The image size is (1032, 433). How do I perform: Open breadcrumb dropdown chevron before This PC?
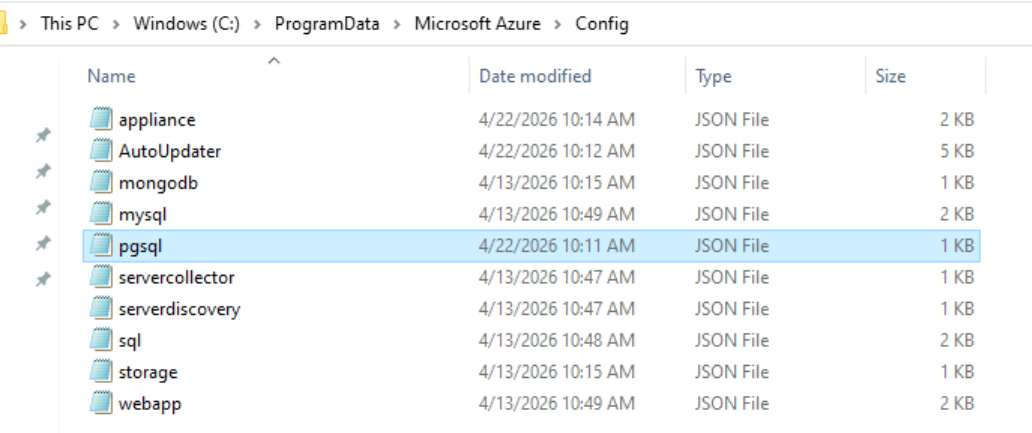click(24, 24)
